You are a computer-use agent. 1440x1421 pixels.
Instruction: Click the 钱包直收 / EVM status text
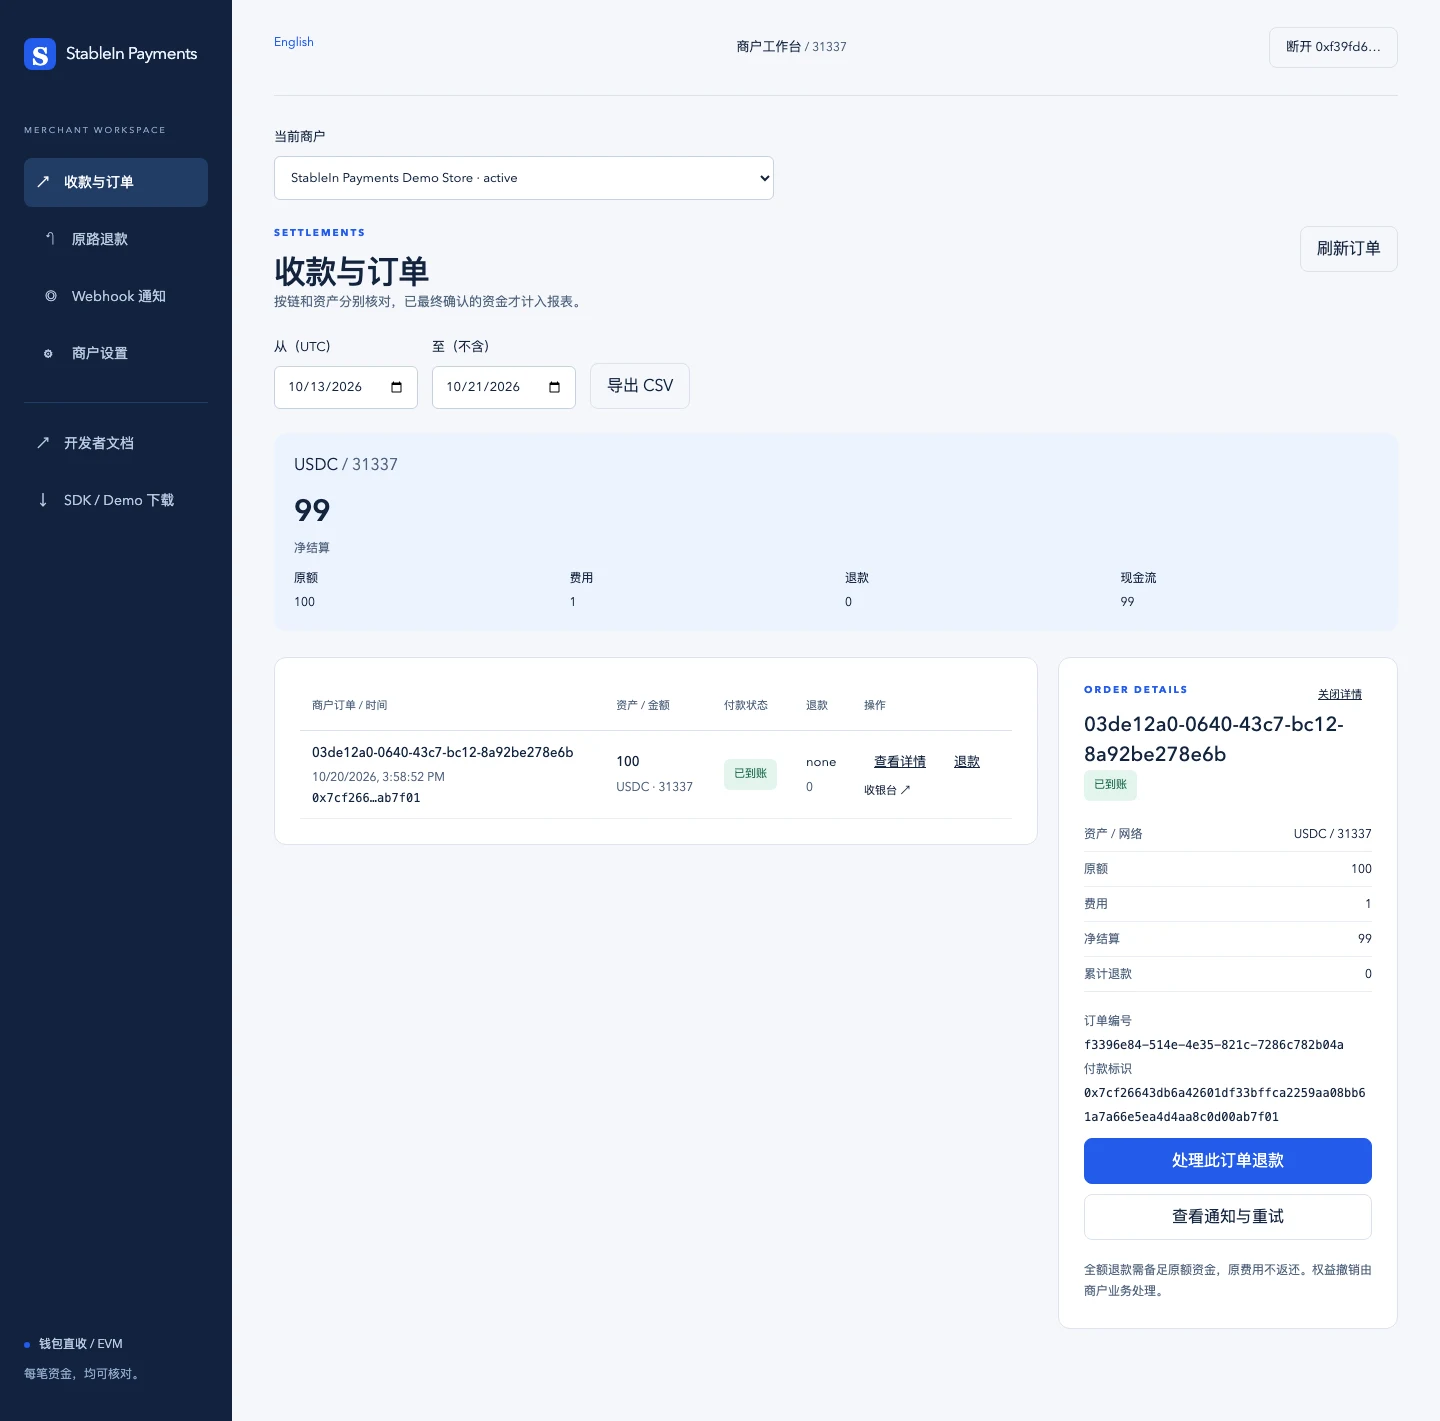[x=81, y=1344]
